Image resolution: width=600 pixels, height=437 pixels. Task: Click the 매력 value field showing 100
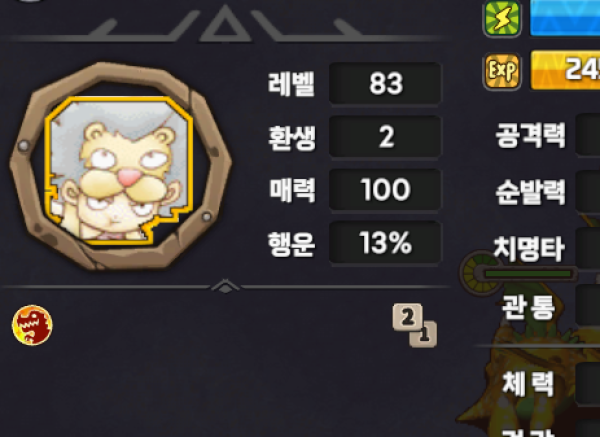tap(385, 189)
